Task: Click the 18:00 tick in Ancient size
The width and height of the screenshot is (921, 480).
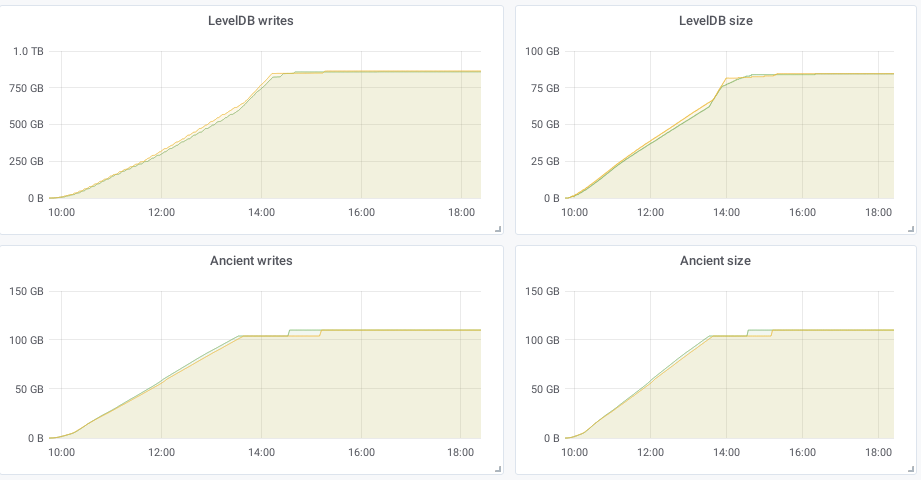Action: 878,452
